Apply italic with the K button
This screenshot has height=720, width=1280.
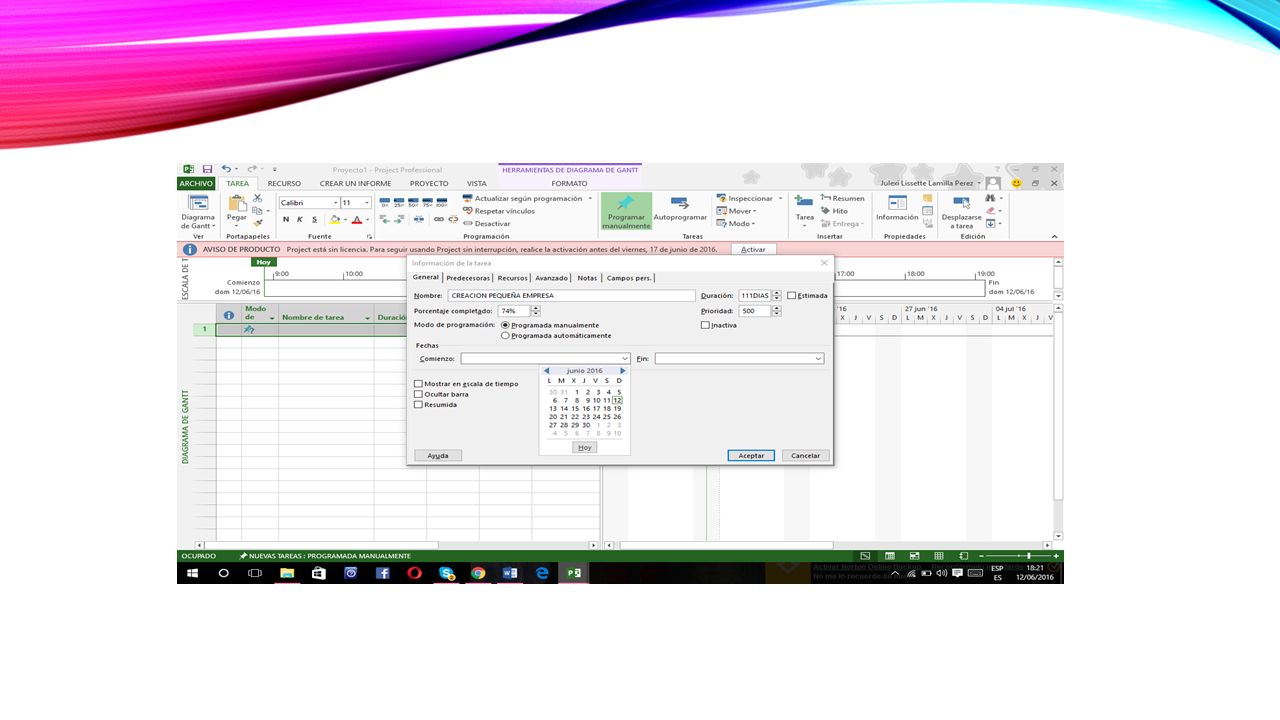pos(299,219)
